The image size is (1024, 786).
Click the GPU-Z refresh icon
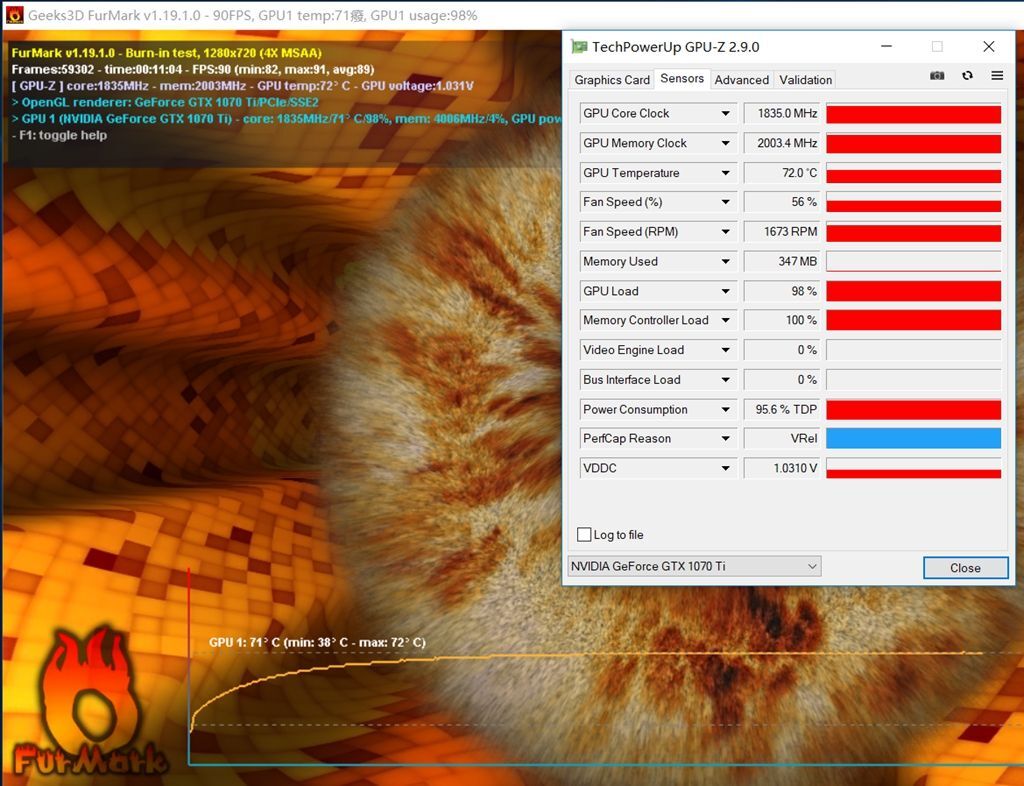click(967, 76)
